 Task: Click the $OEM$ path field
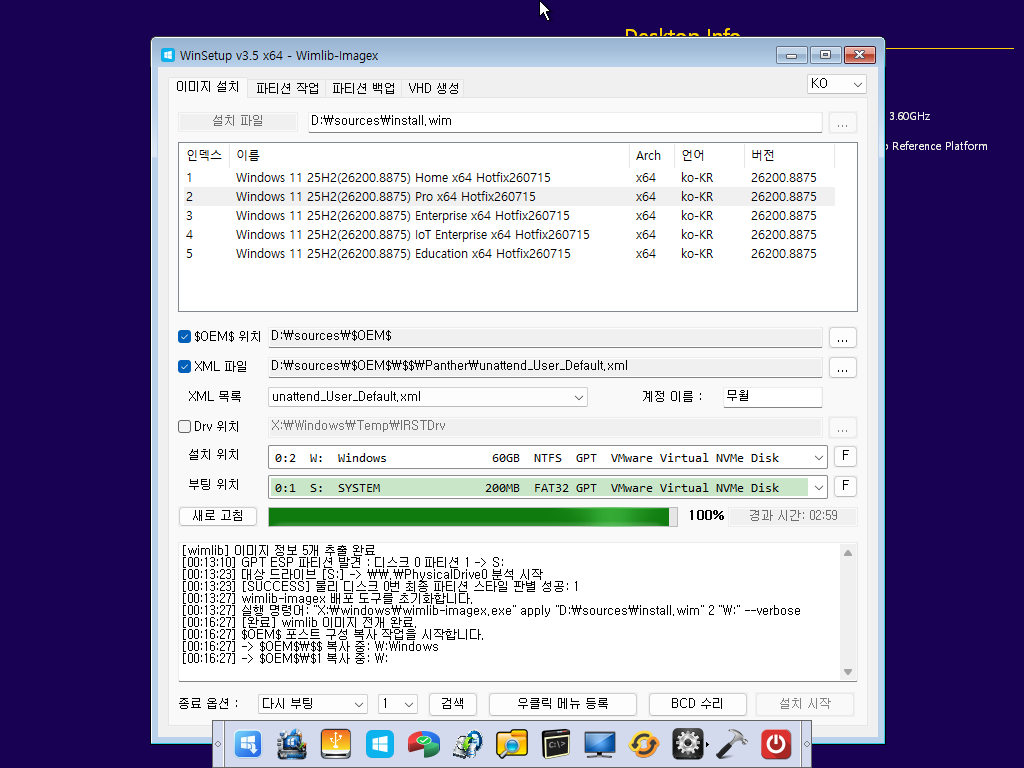pos(545,336)
